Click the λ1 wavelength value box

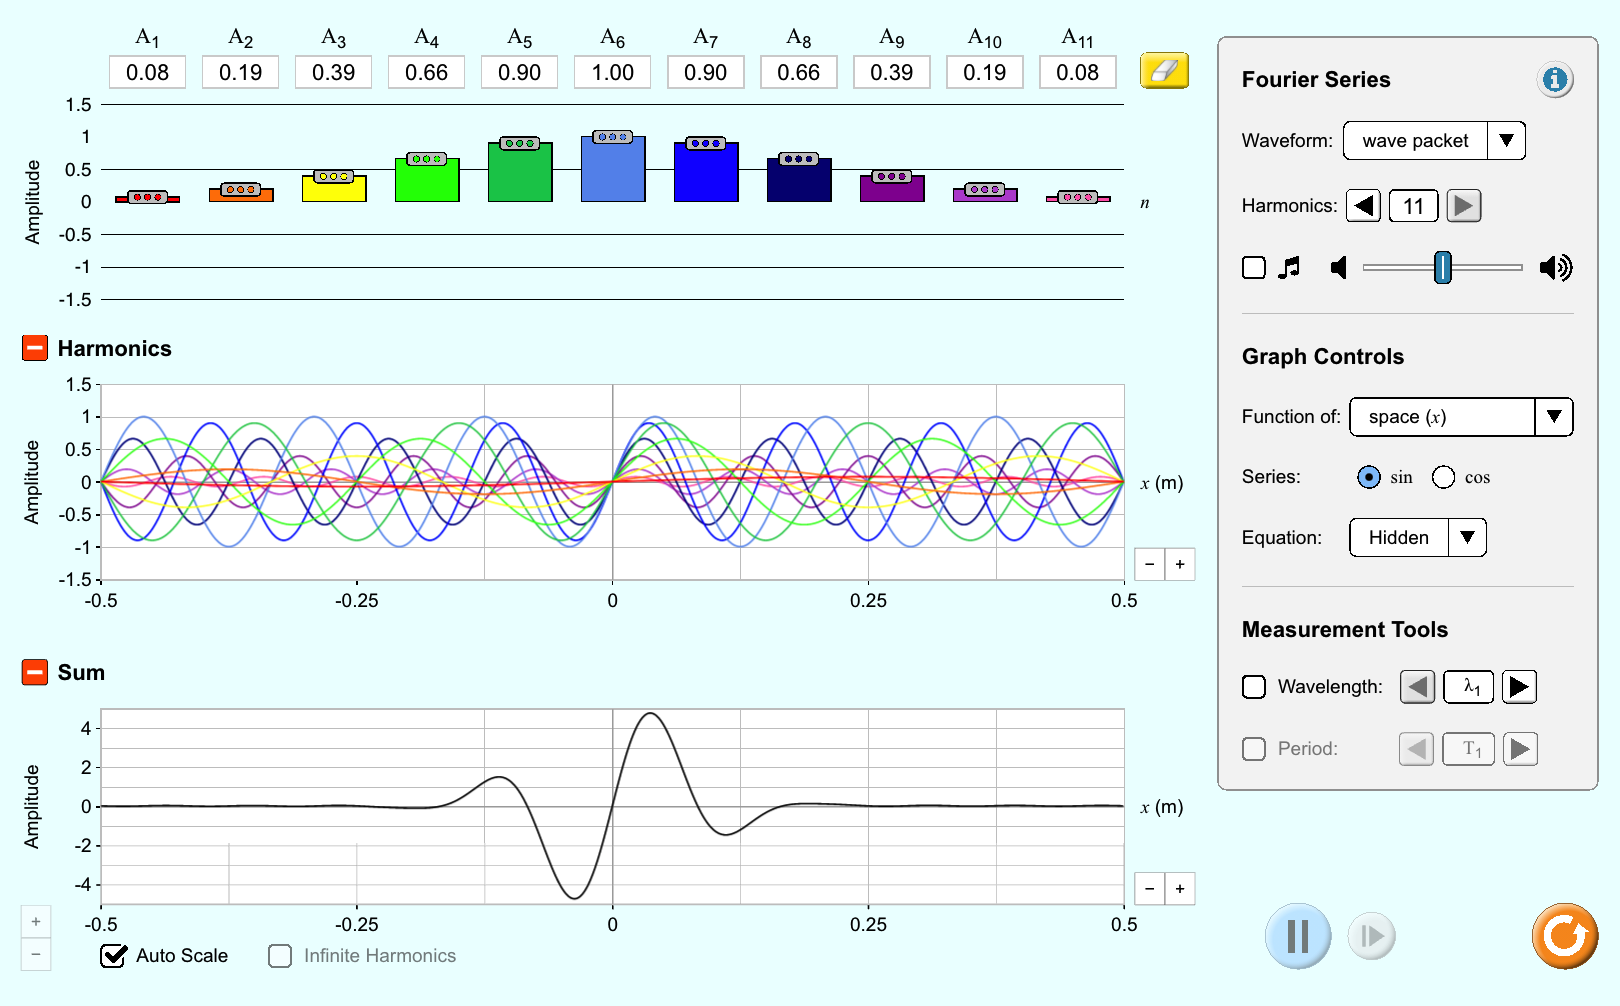point(1469,687)
